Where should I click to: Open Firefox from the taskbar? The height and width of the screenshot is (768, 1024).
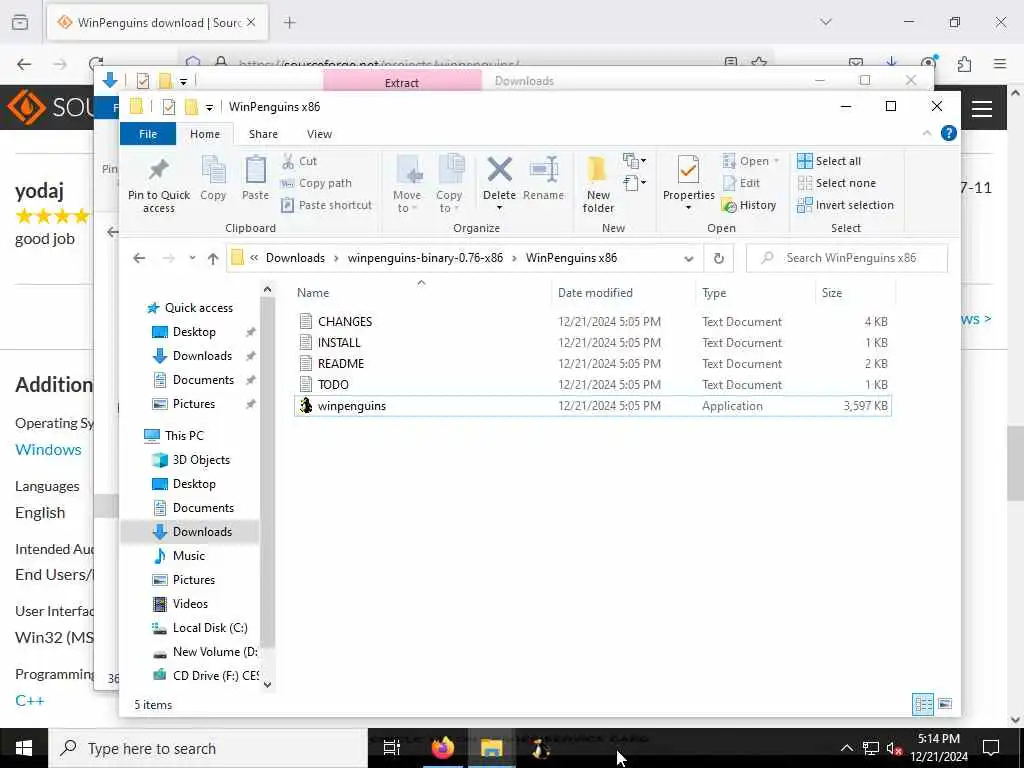442,748
